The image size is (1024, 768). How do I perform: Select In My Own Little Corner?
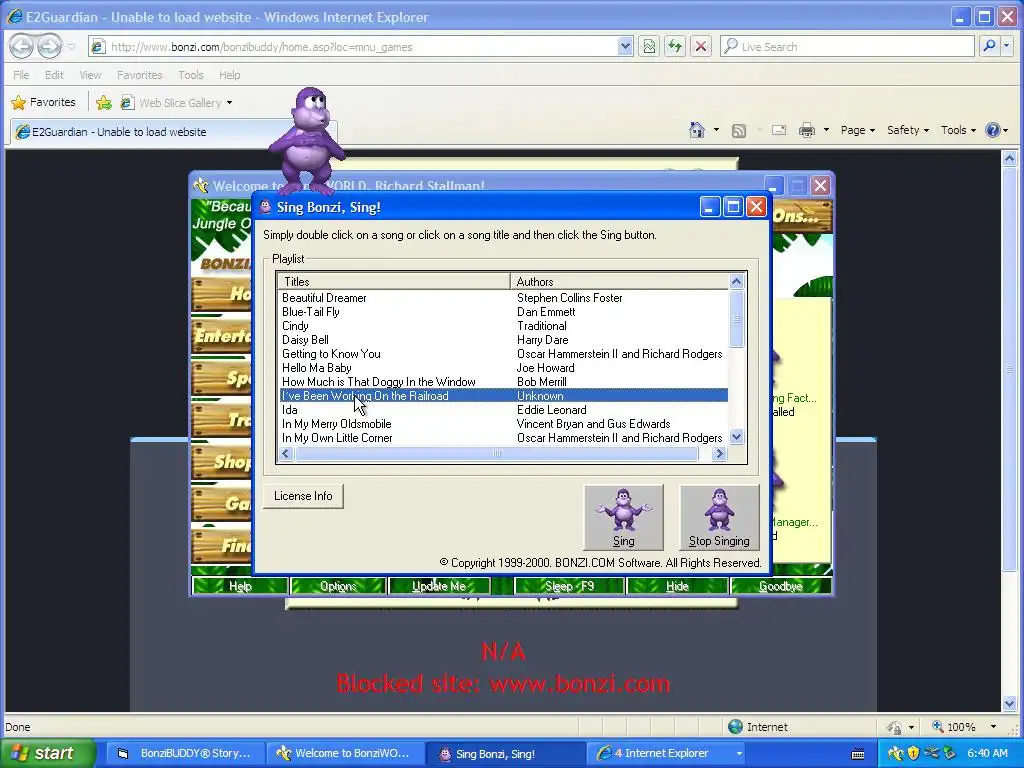(503, 438)
